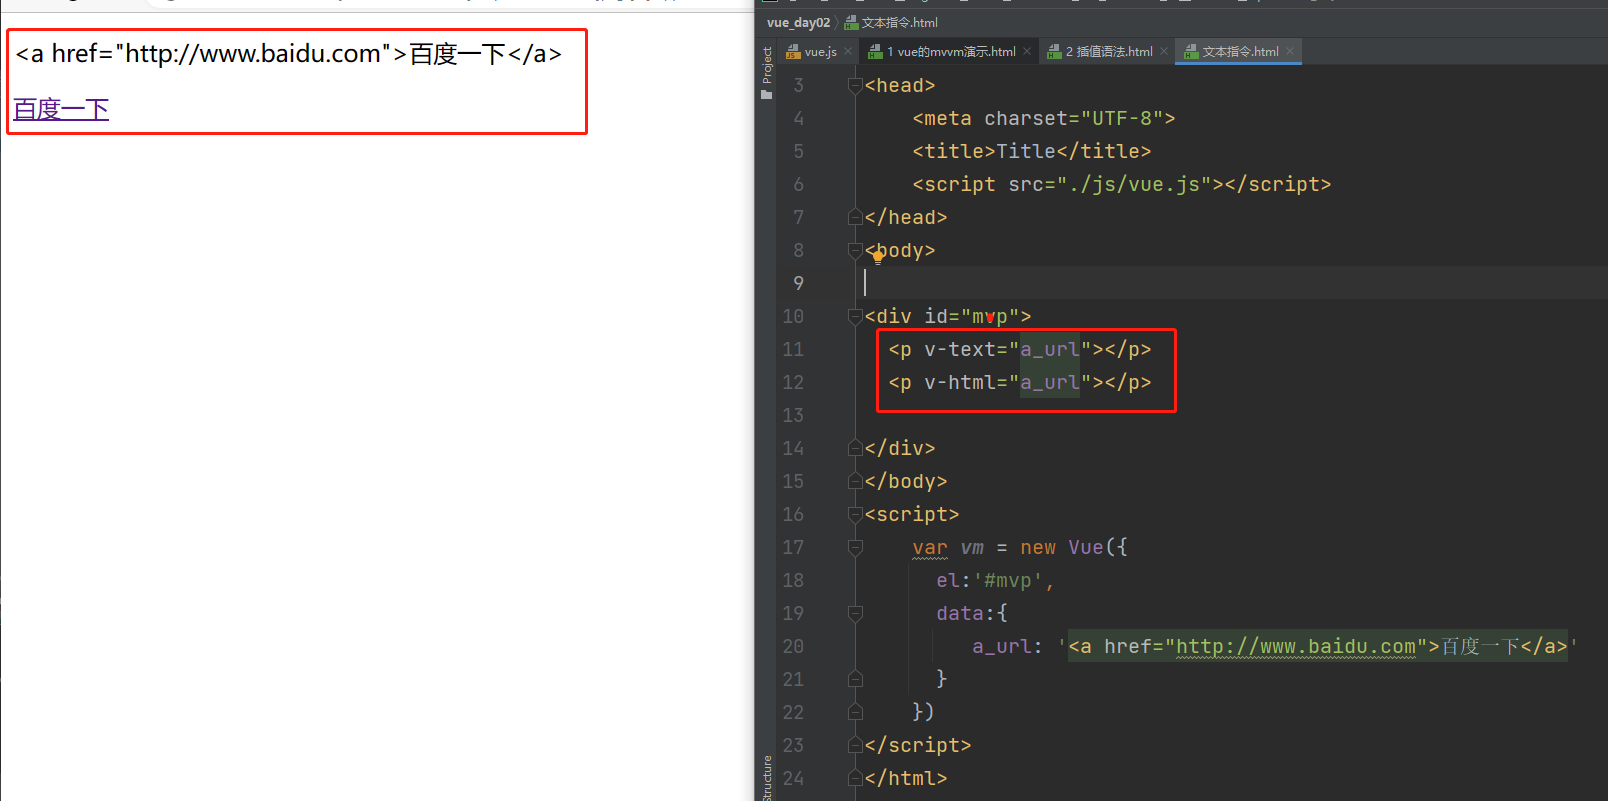Click vue_day02 in the breadcrumb path
This screenshot has height=801, width=1608.
[798, 23]
